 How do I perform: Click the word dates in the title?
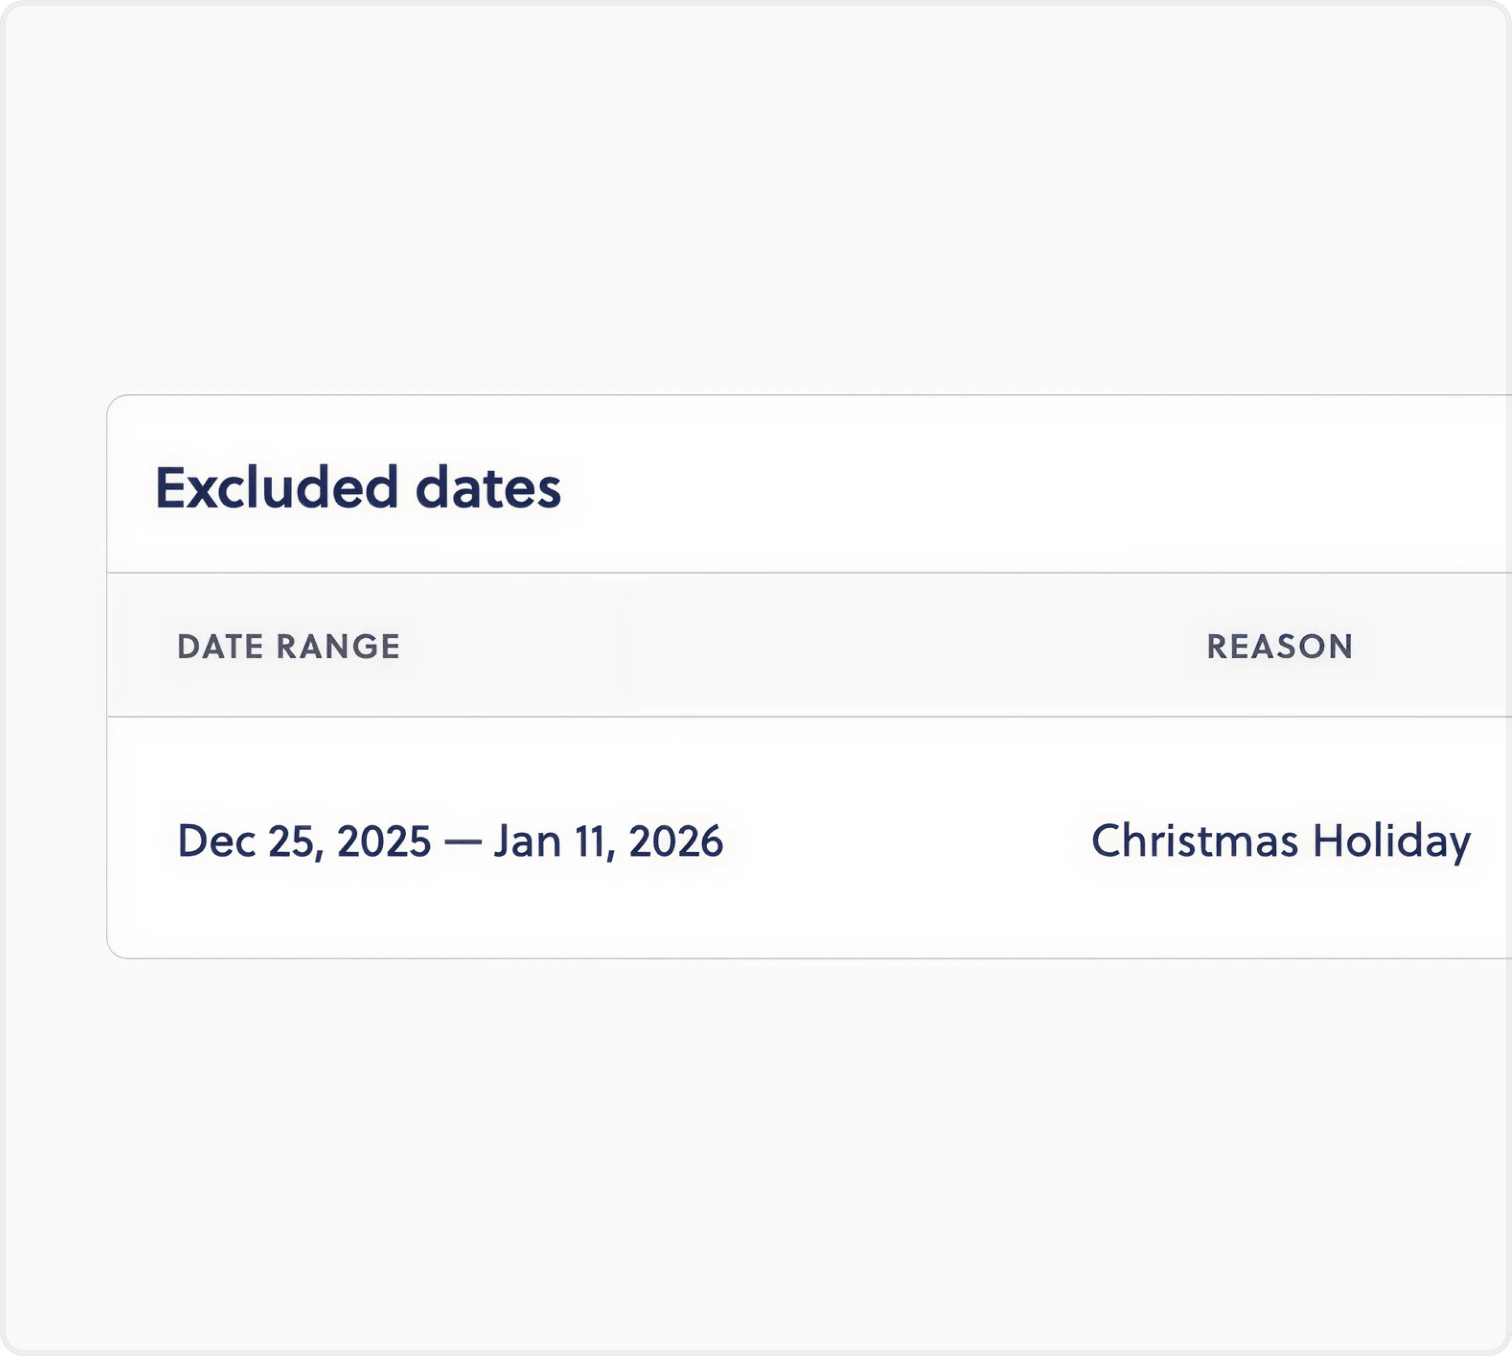click(488, 488)
